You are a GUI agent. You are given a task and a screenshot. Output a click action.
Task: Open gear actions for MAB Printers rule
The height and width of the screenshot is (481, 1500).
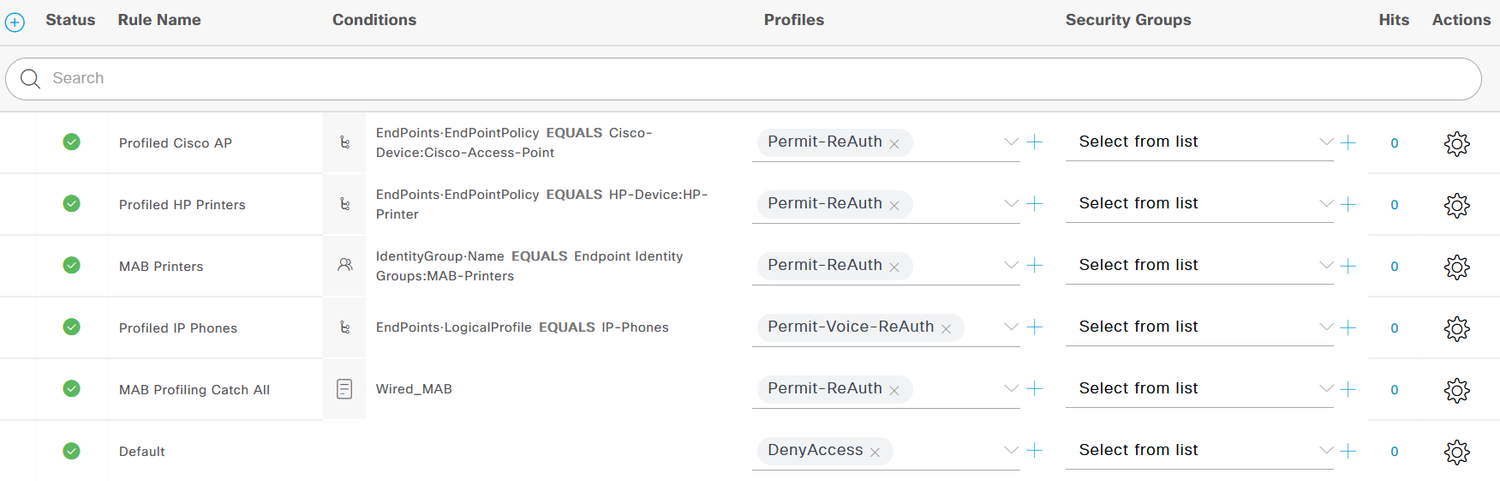(x=1457, y=267)
